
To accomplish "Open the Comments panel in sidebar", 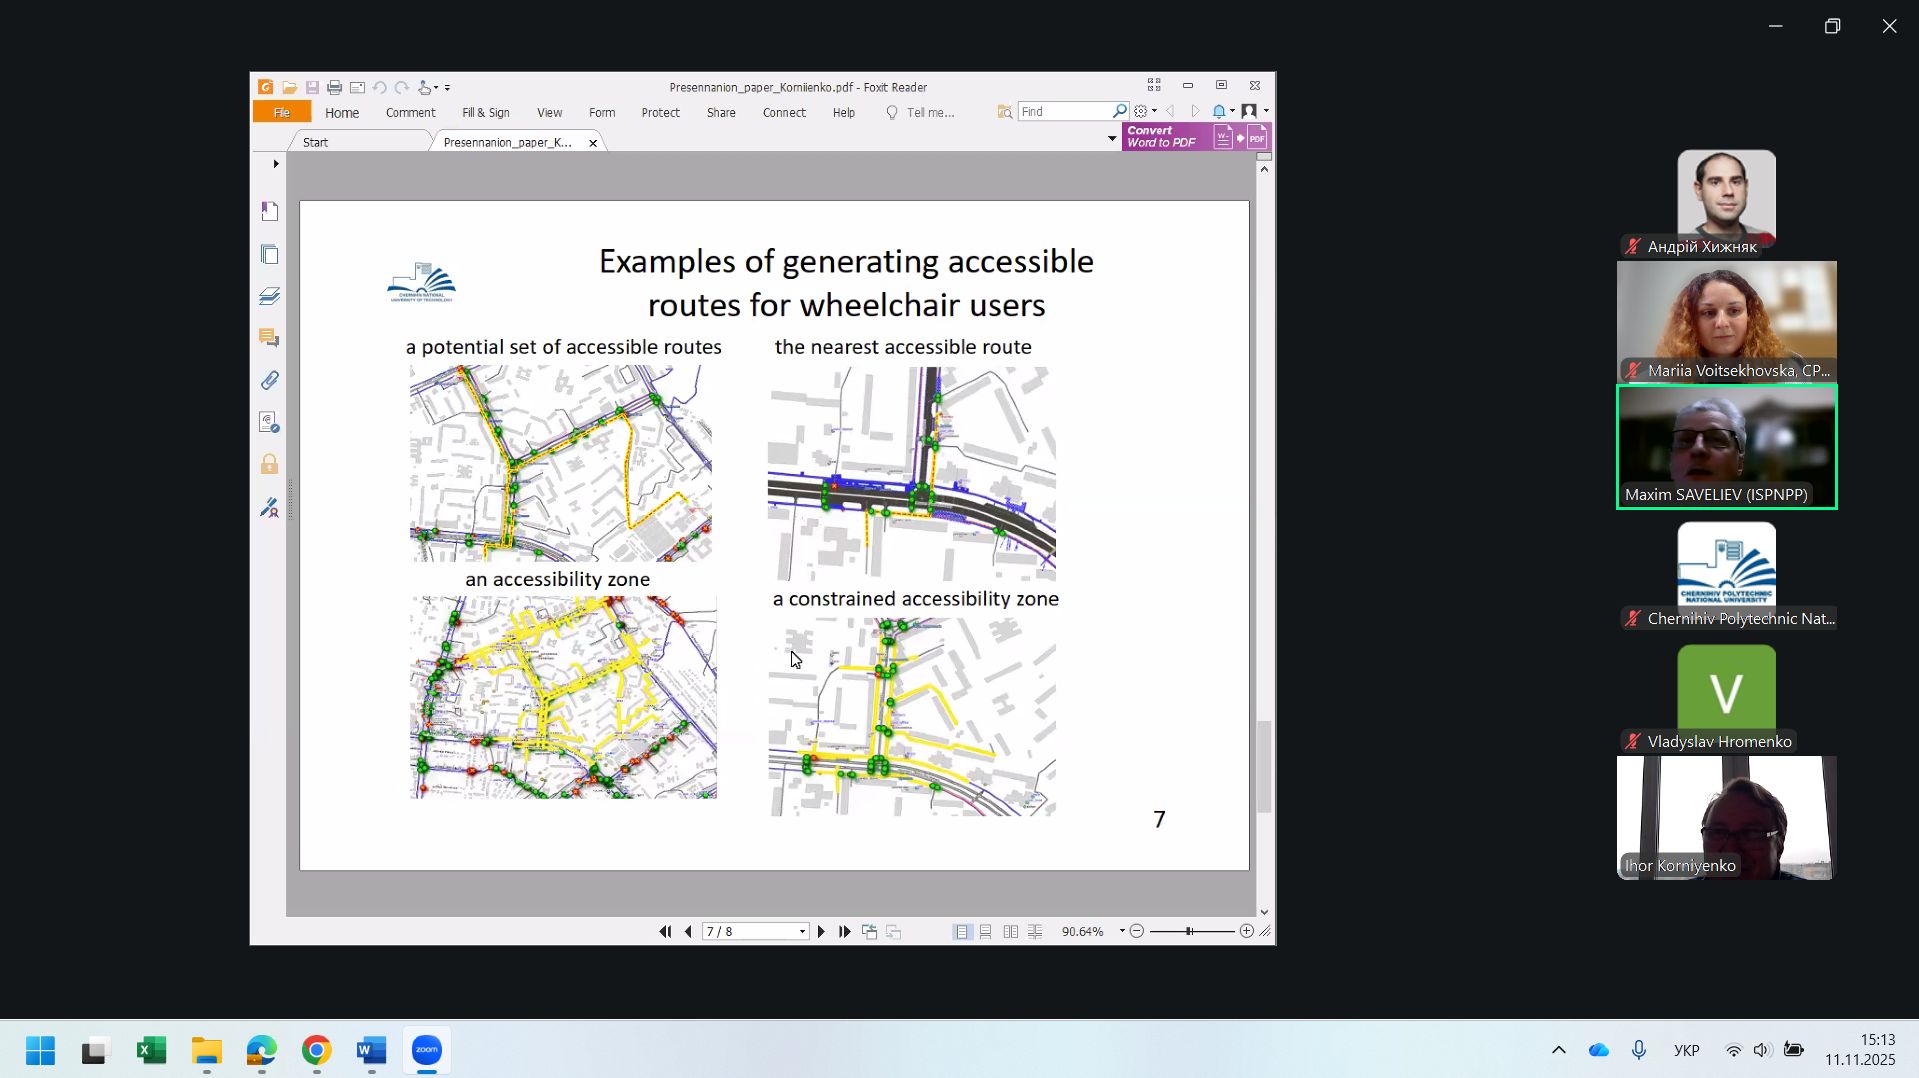I will [269, 338].
